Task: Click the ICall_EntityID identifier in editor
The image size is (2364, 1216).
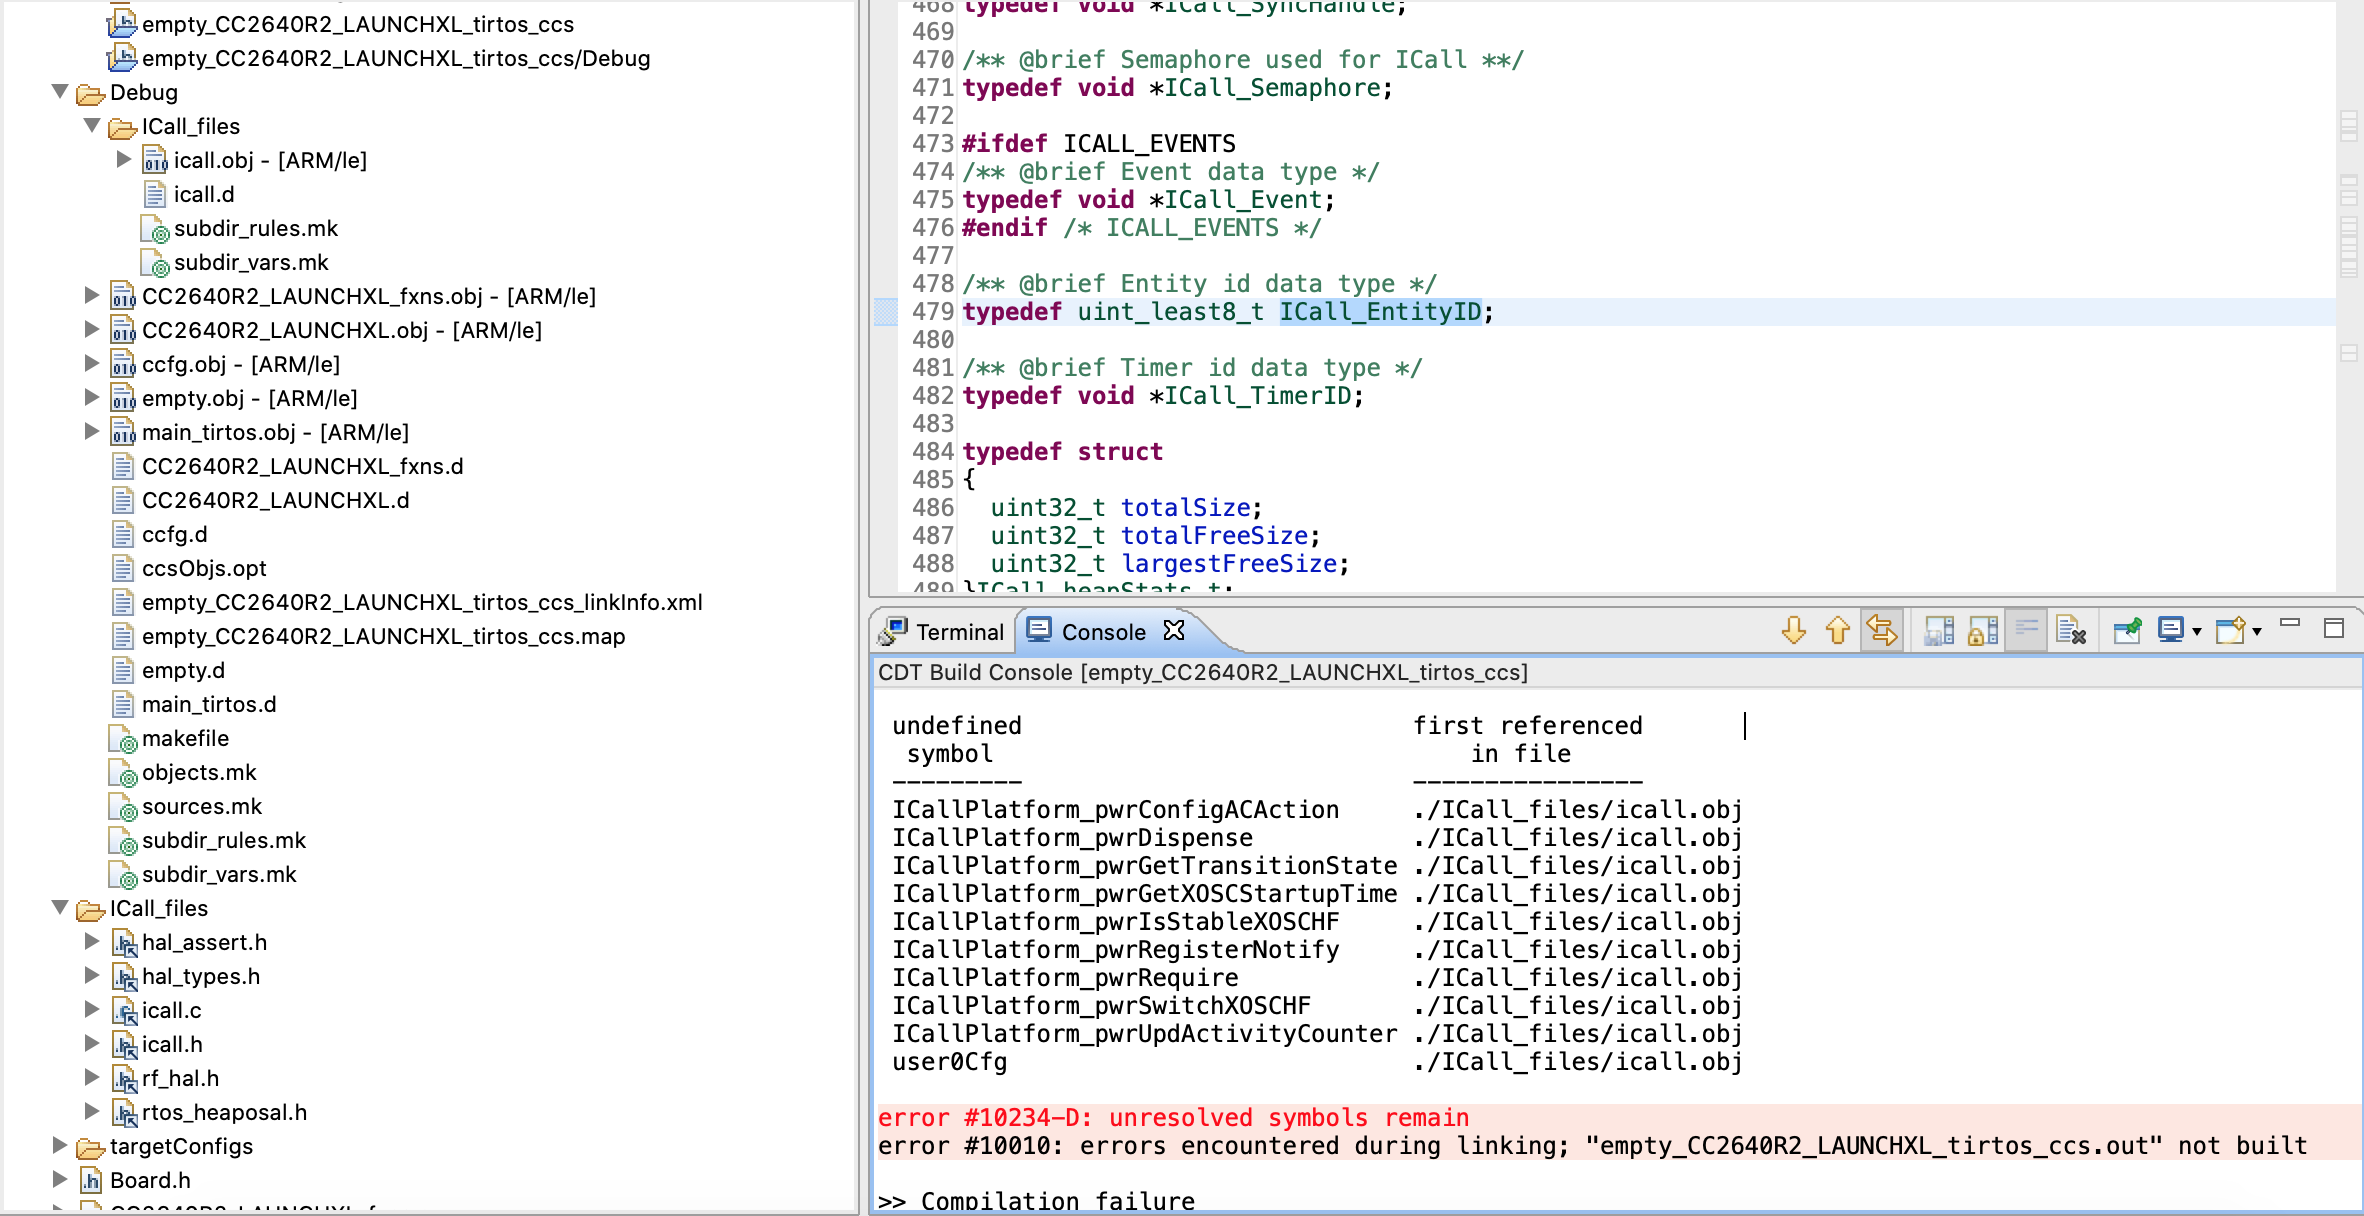Action: point(1380,312)
